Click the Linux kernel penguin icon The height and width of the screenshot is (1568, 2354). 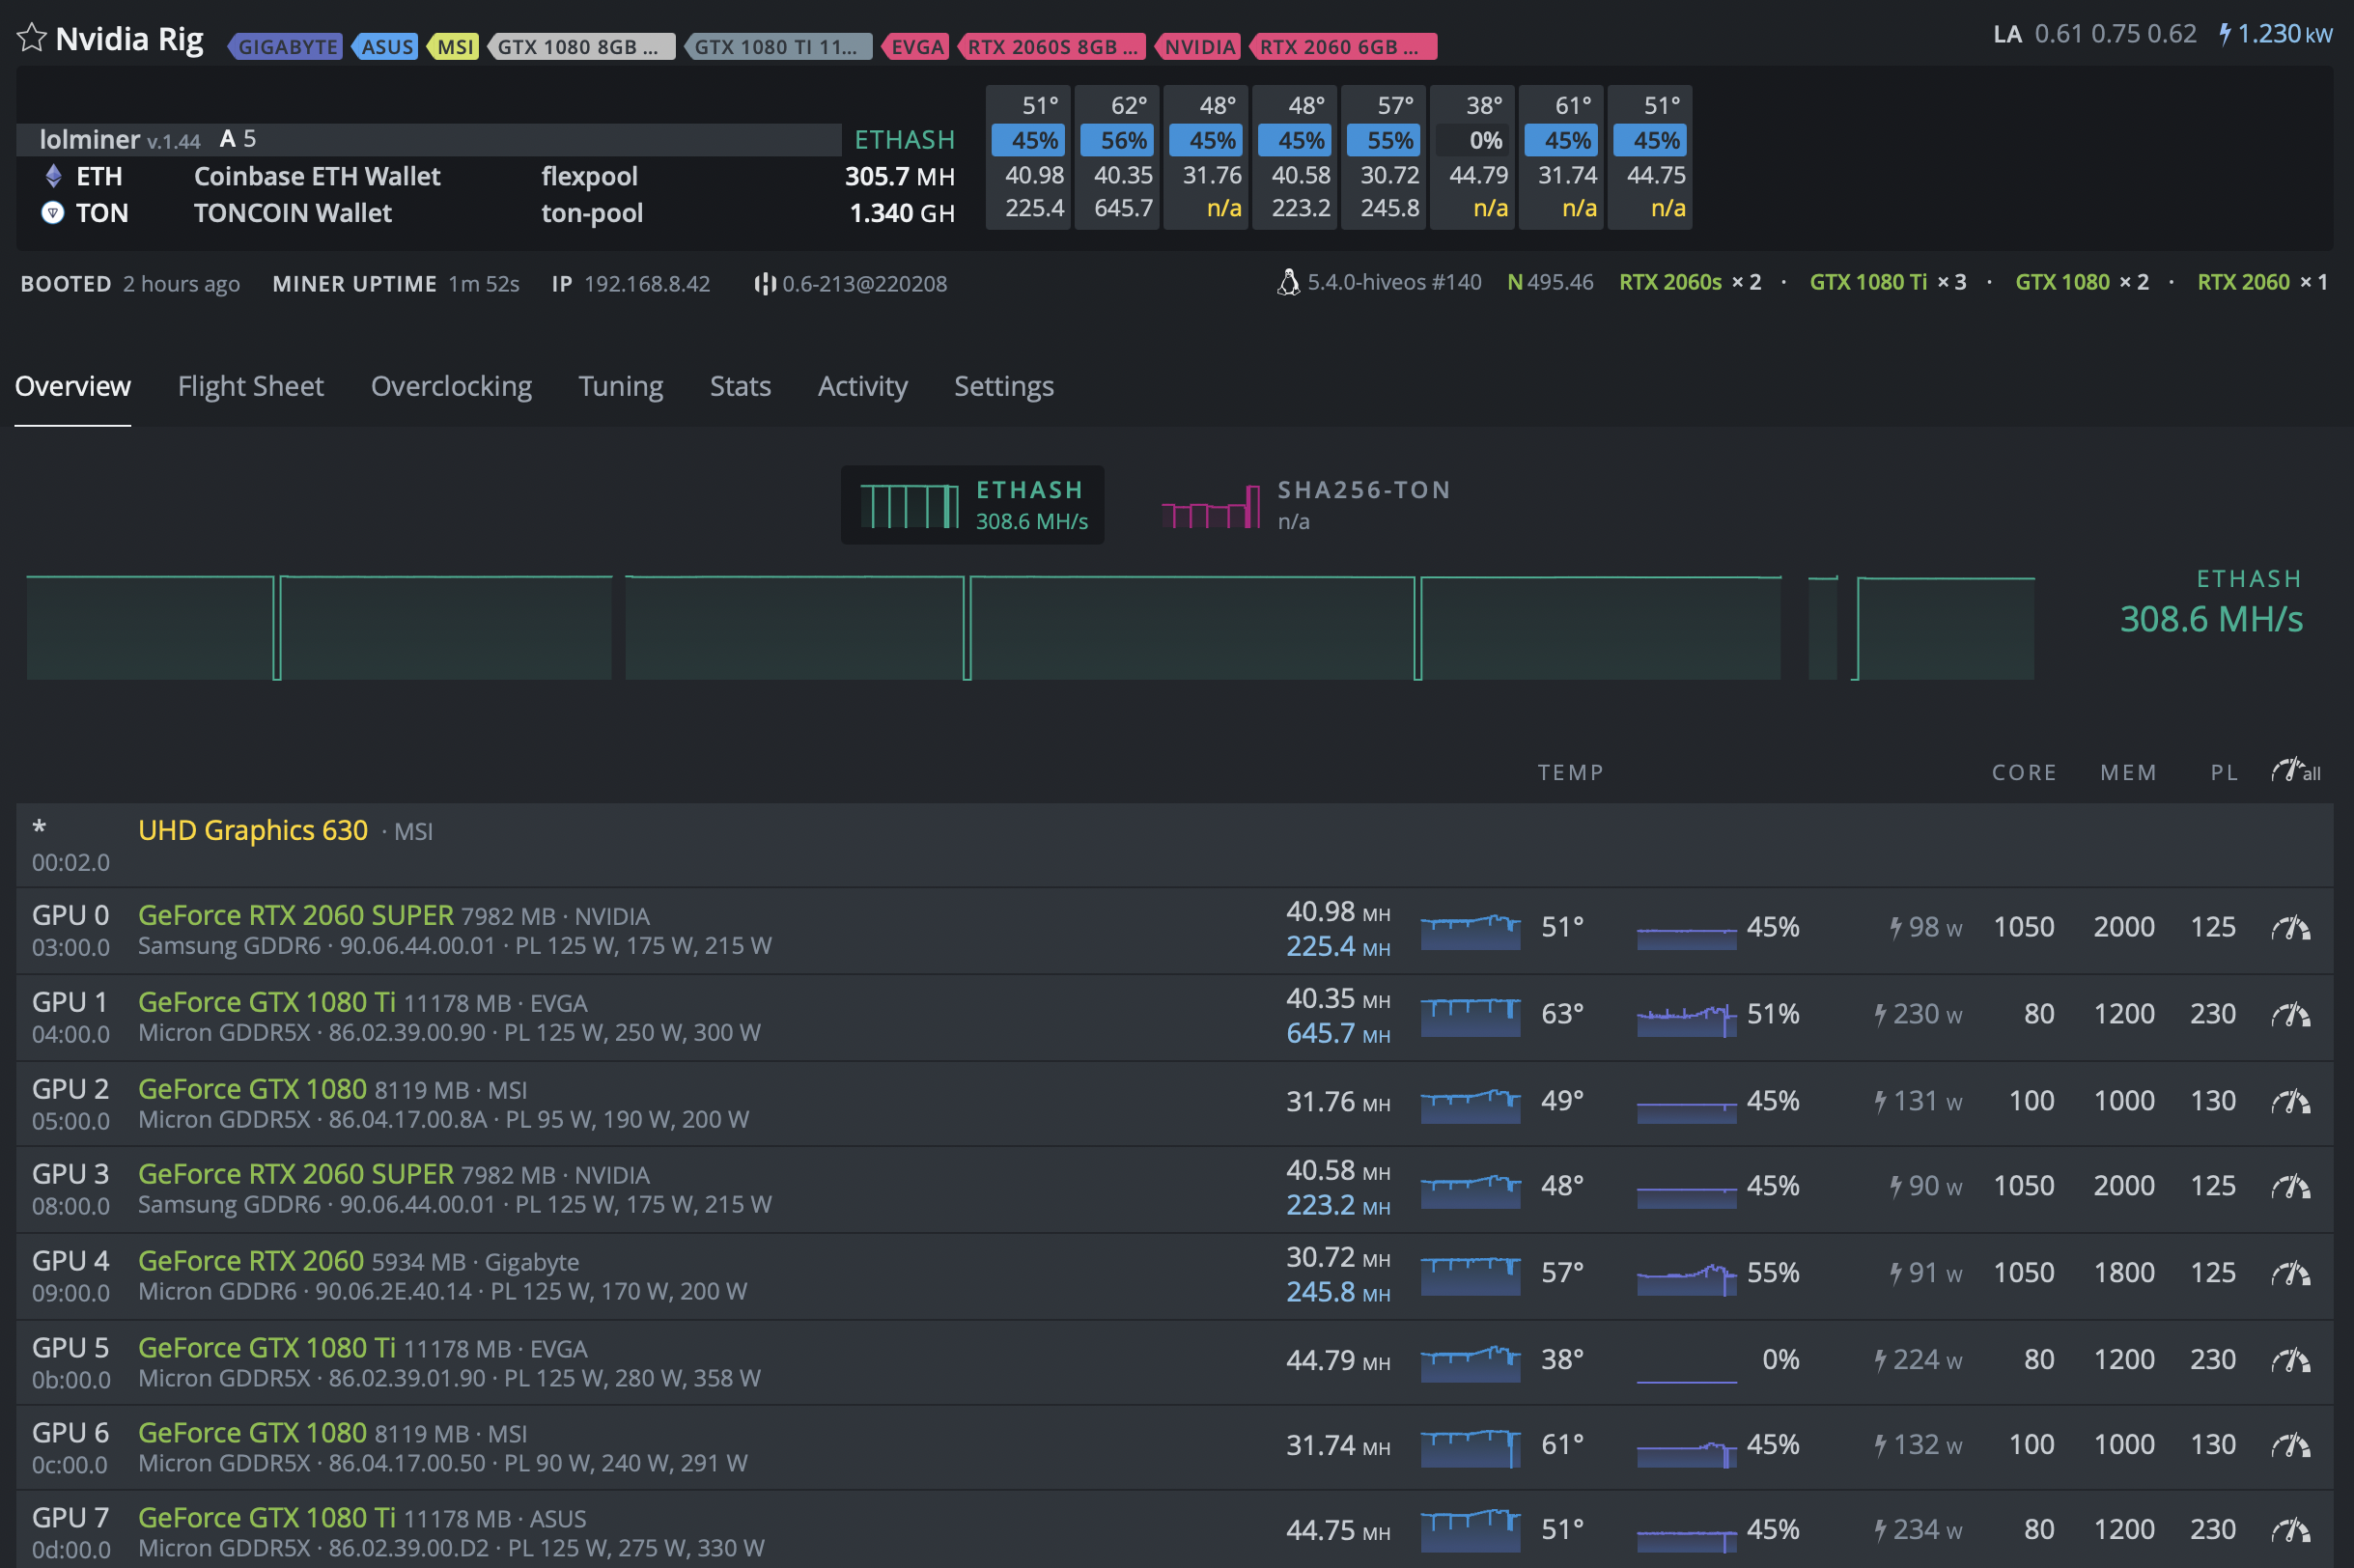[x=1288, y=283]
